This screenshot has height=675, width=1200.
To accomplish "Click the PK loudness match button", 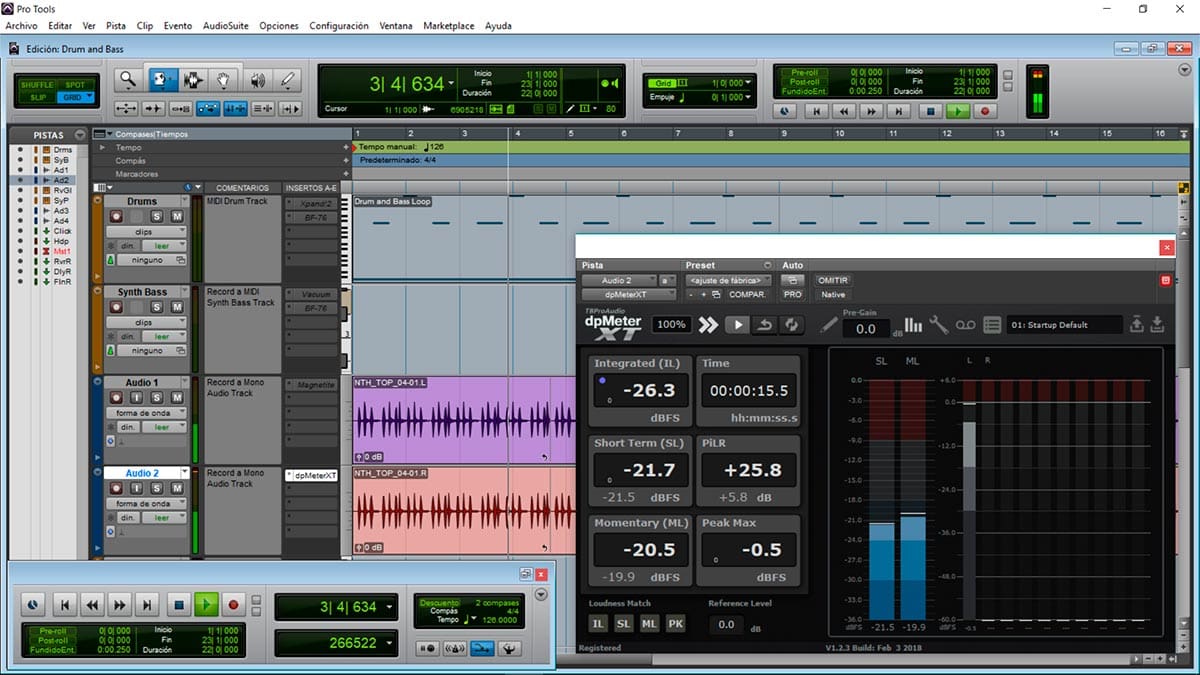I will tap(676, 623).
